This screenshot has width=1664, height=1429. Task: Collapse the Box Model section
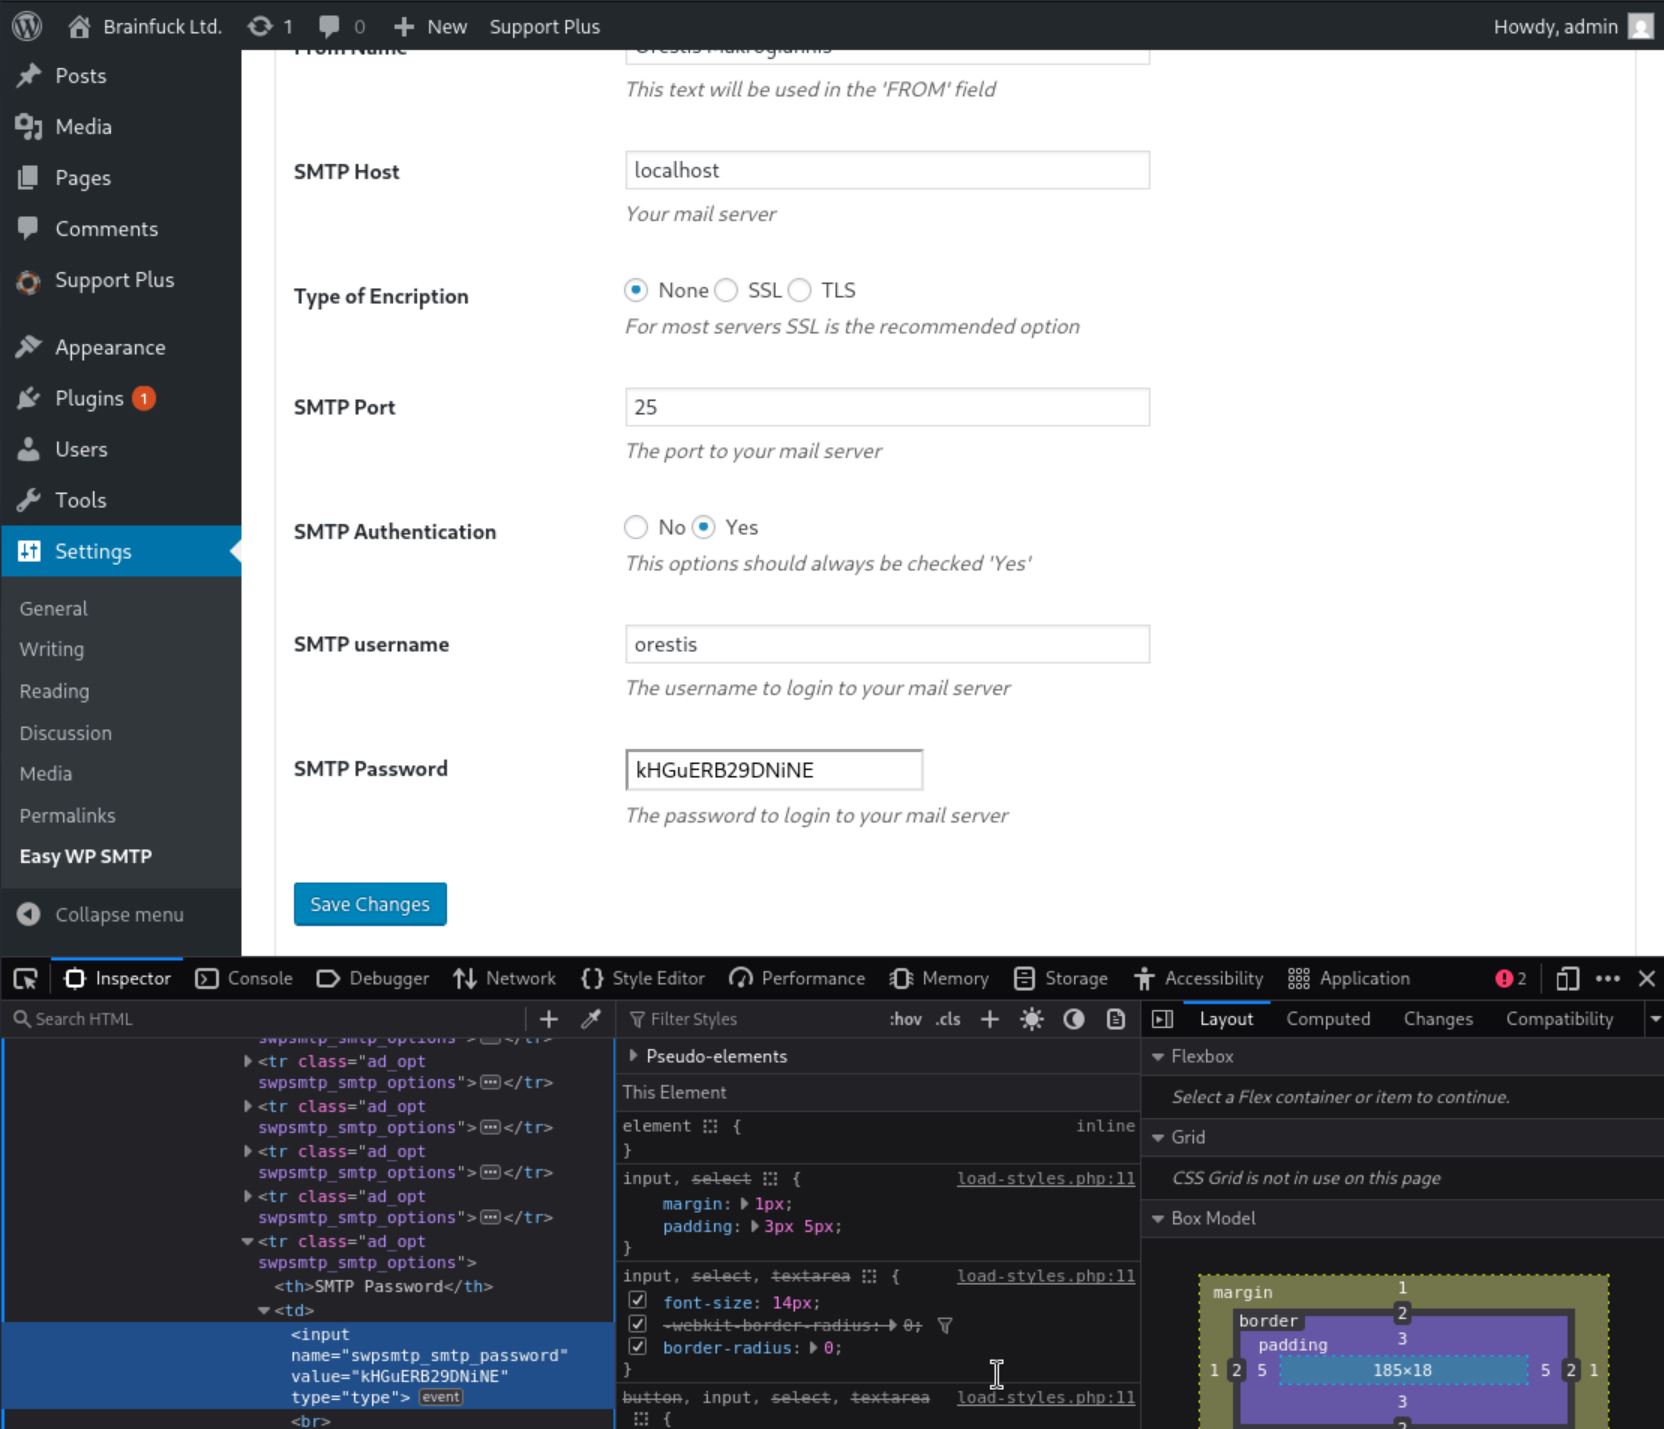click(x=1158, y=1219)
